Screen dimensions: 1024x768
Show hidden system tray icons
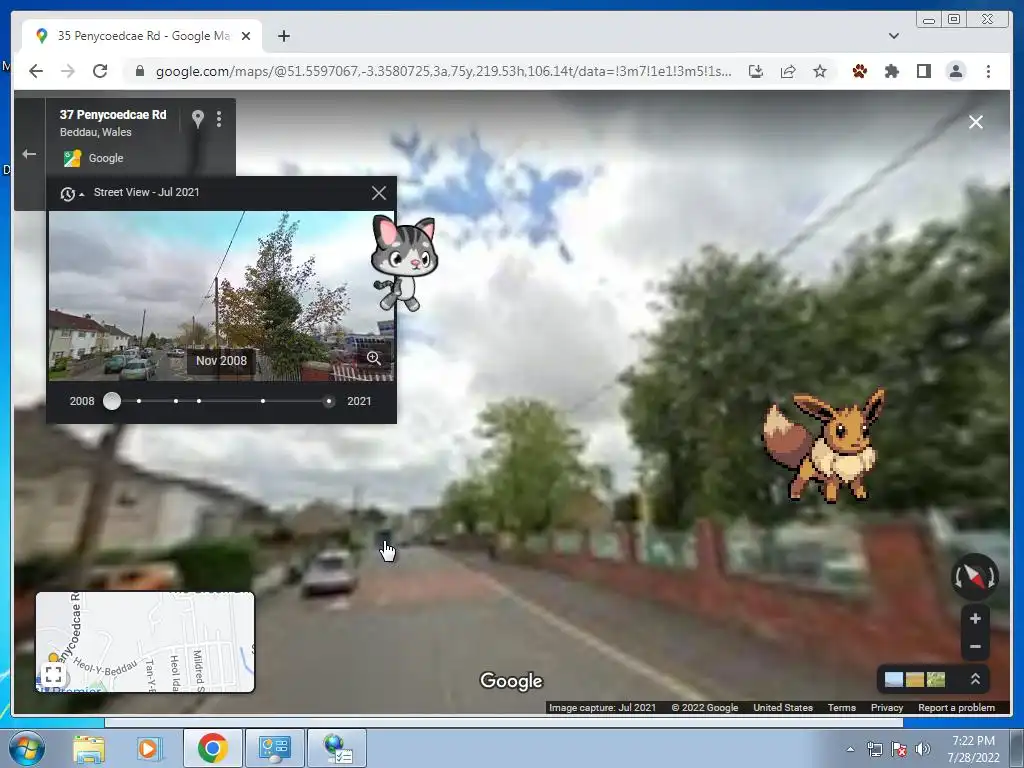click(850, 749)
